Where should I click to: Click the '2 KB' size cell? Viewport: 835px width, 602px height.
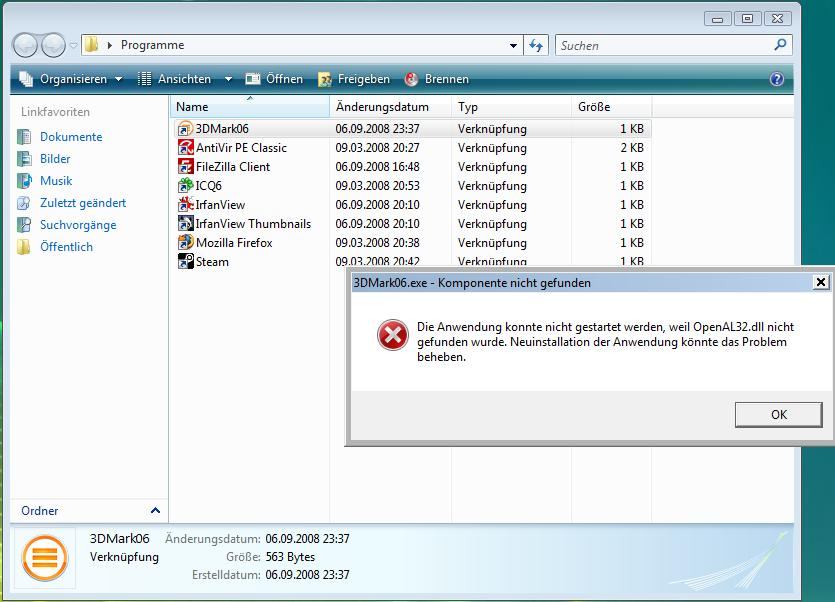632,148
